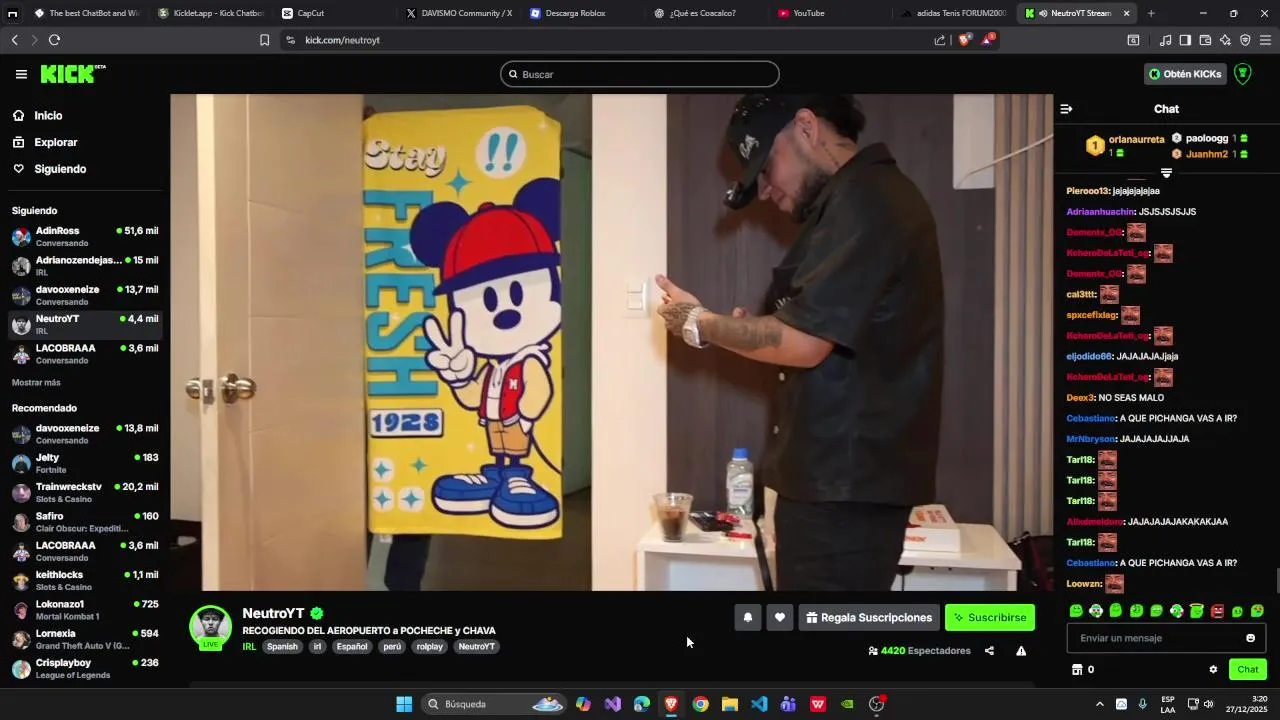Screen dimensions: 1280x720
Task: Select the rolplay tag
Action: coord(430,647)
